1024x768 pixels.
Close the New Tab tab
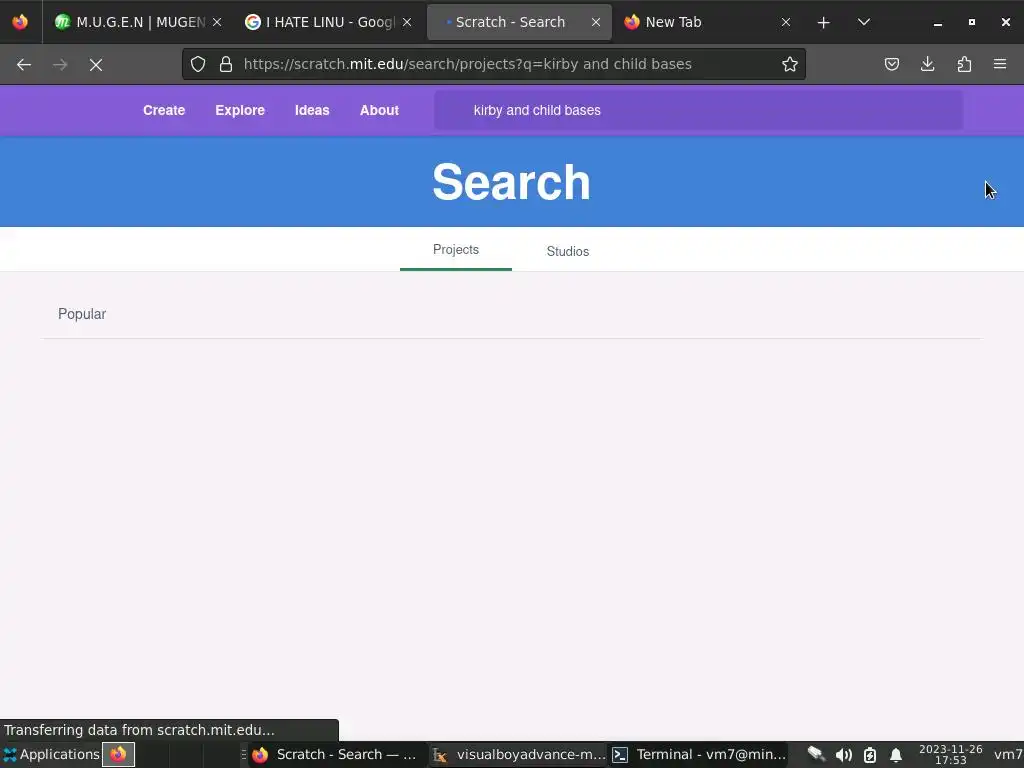(x=786, y=22)
